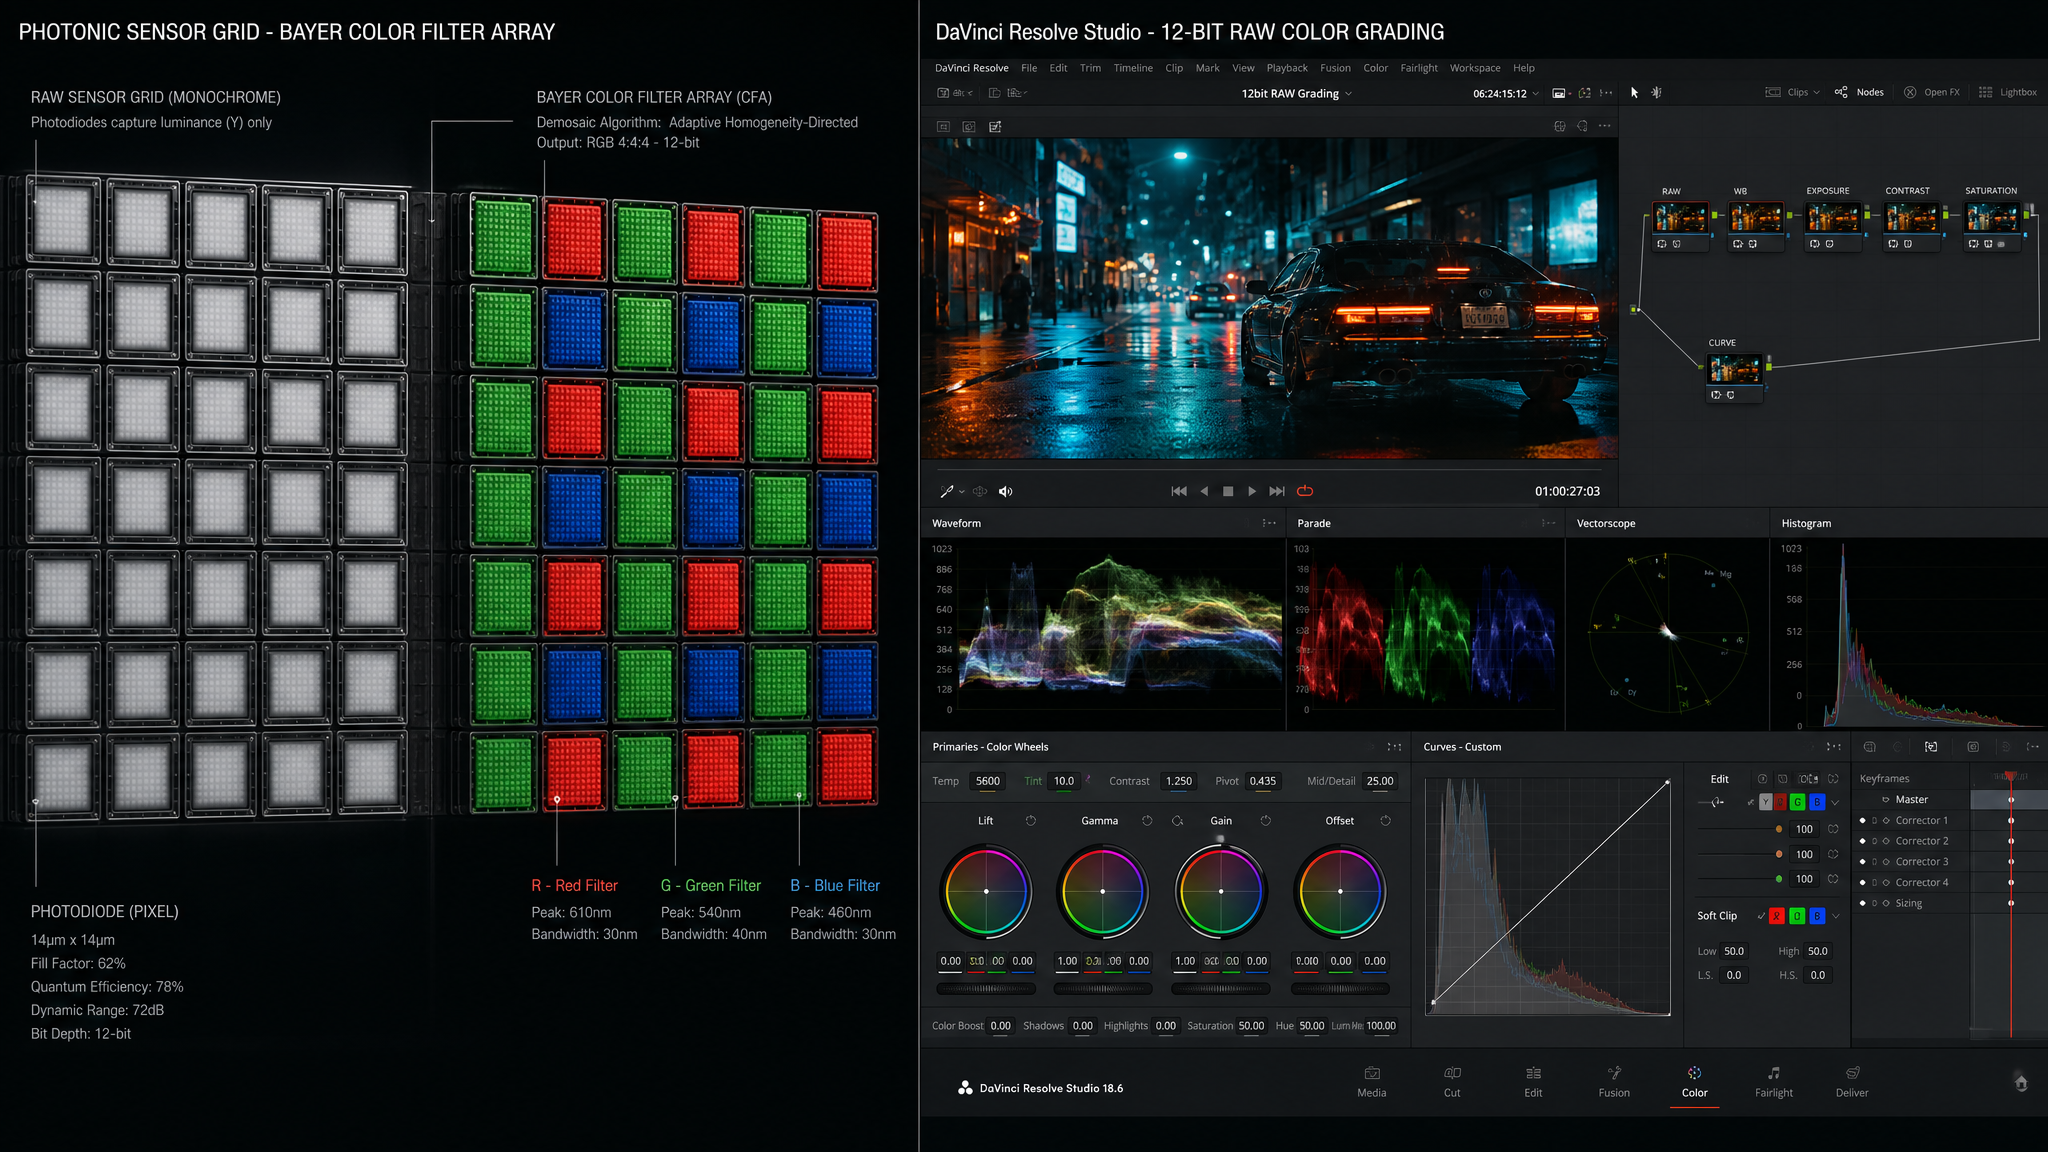
Task: Stop playback in the viewer
Action: pyautogui.click(x=1228, y=491)
